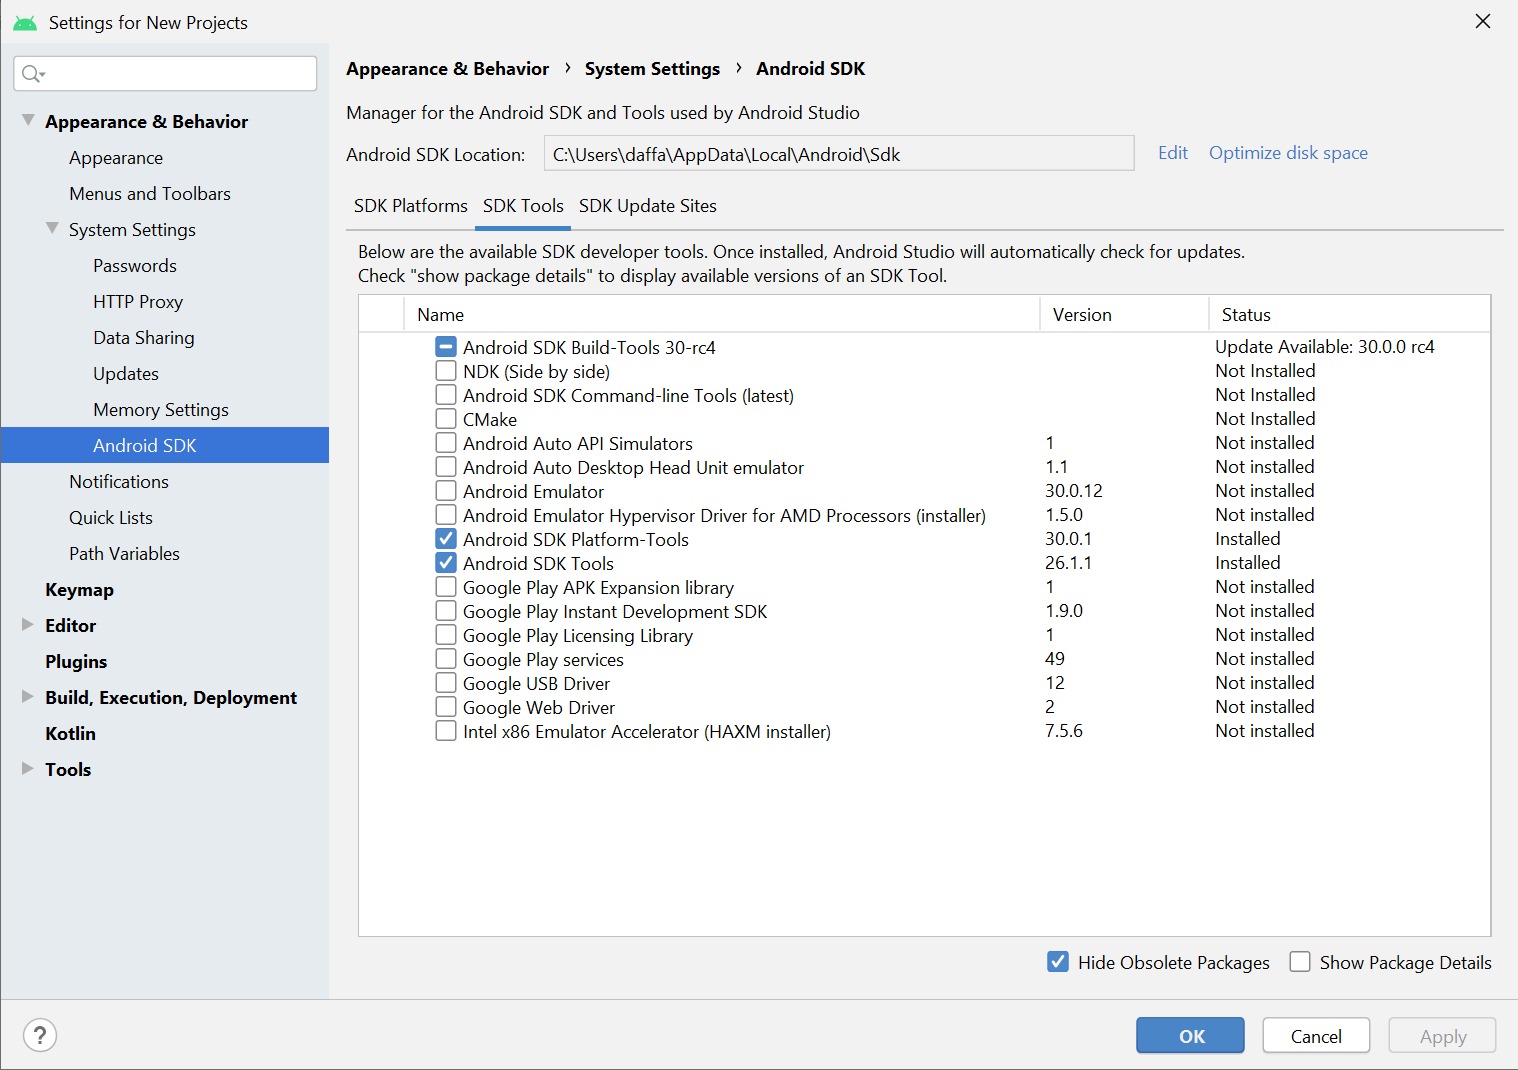Viewport: 1518px width, 1070px height.
Task: Open Data Sharing settings
Action: click(x=144, y=338)
